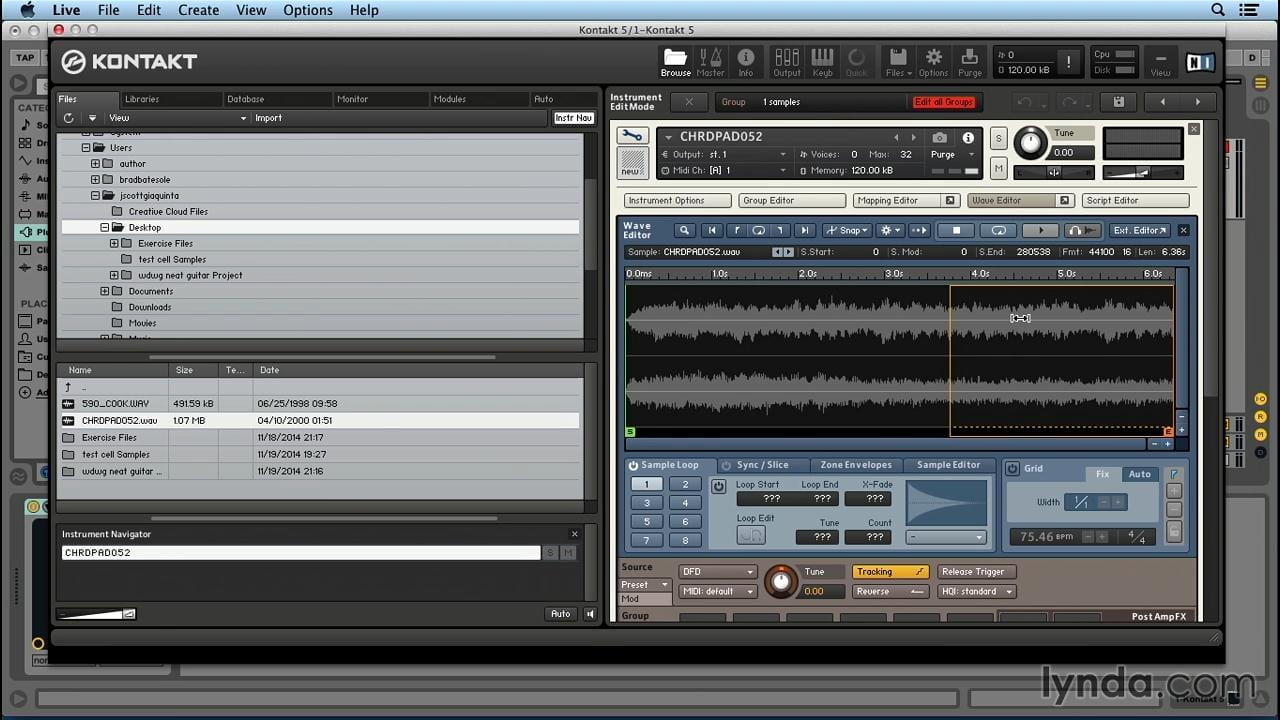Click the Ext. Editor button
Viewport: 1280px width, 720px height.
(1139, 230)
